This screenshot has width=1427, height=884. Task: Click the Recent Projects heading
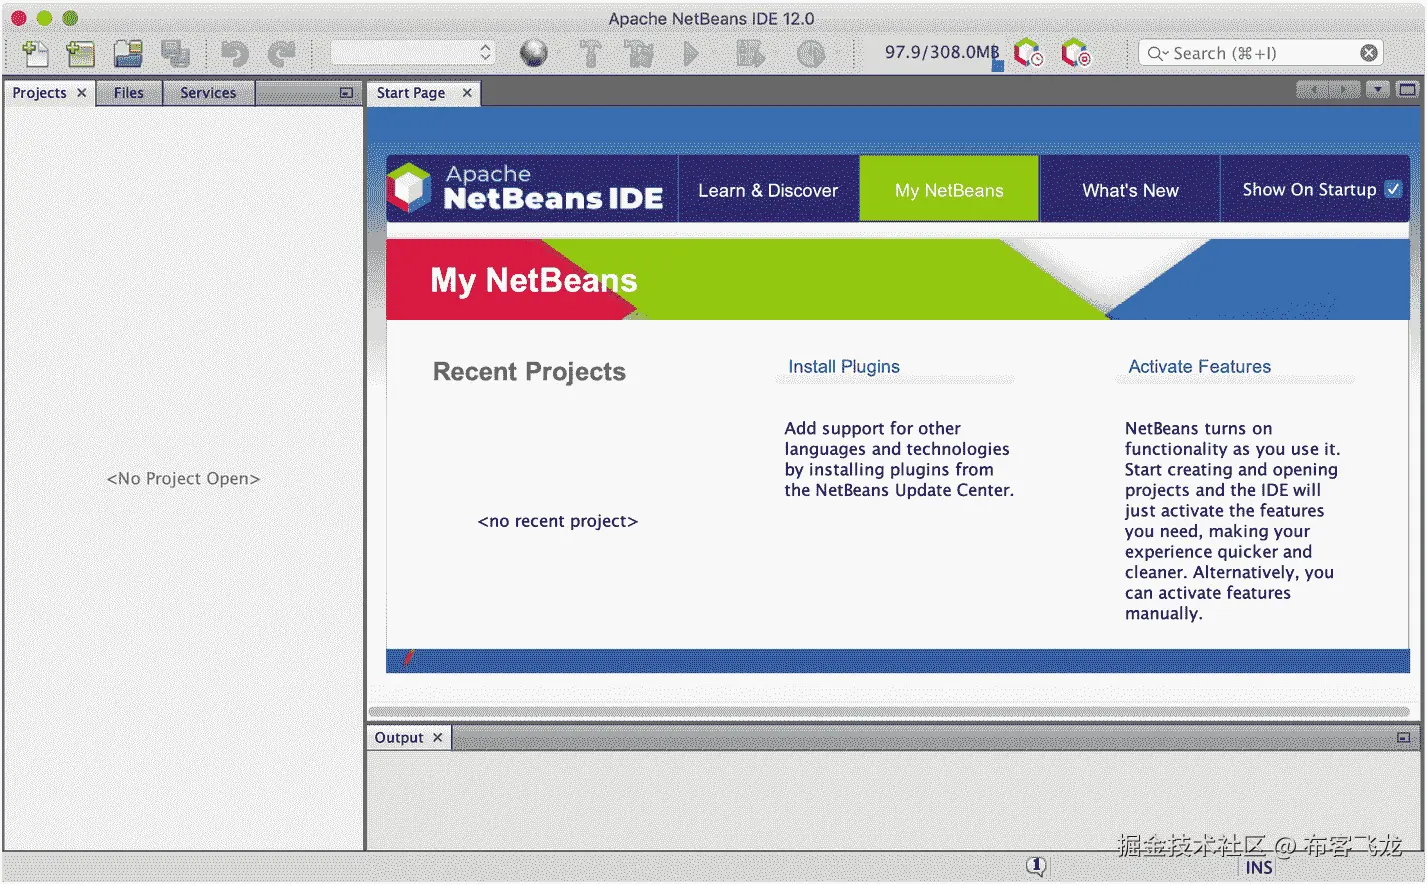pos(529,372)
